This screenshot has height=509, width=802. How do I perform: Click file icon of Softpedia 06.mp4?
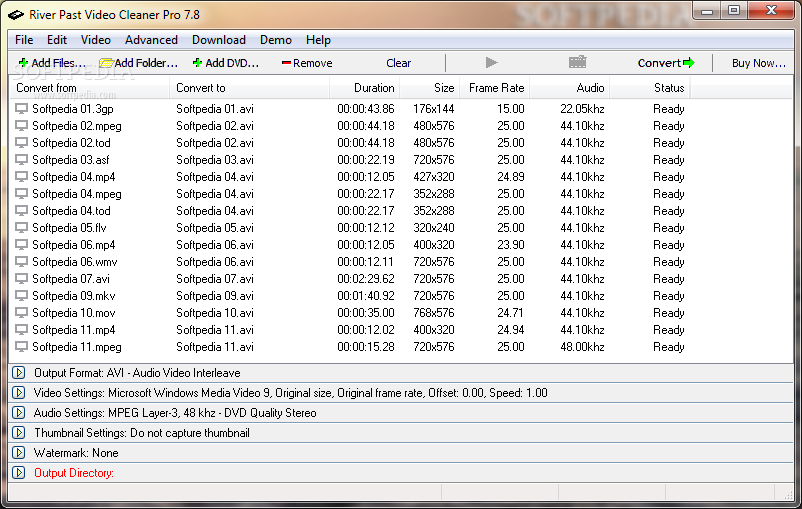coord(21,245)
